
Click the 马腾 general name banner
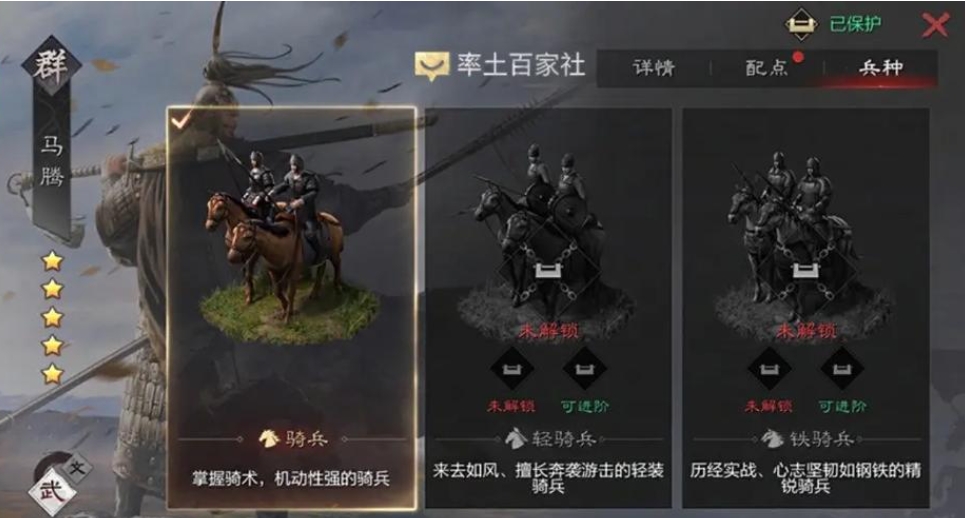pos(52,161)
